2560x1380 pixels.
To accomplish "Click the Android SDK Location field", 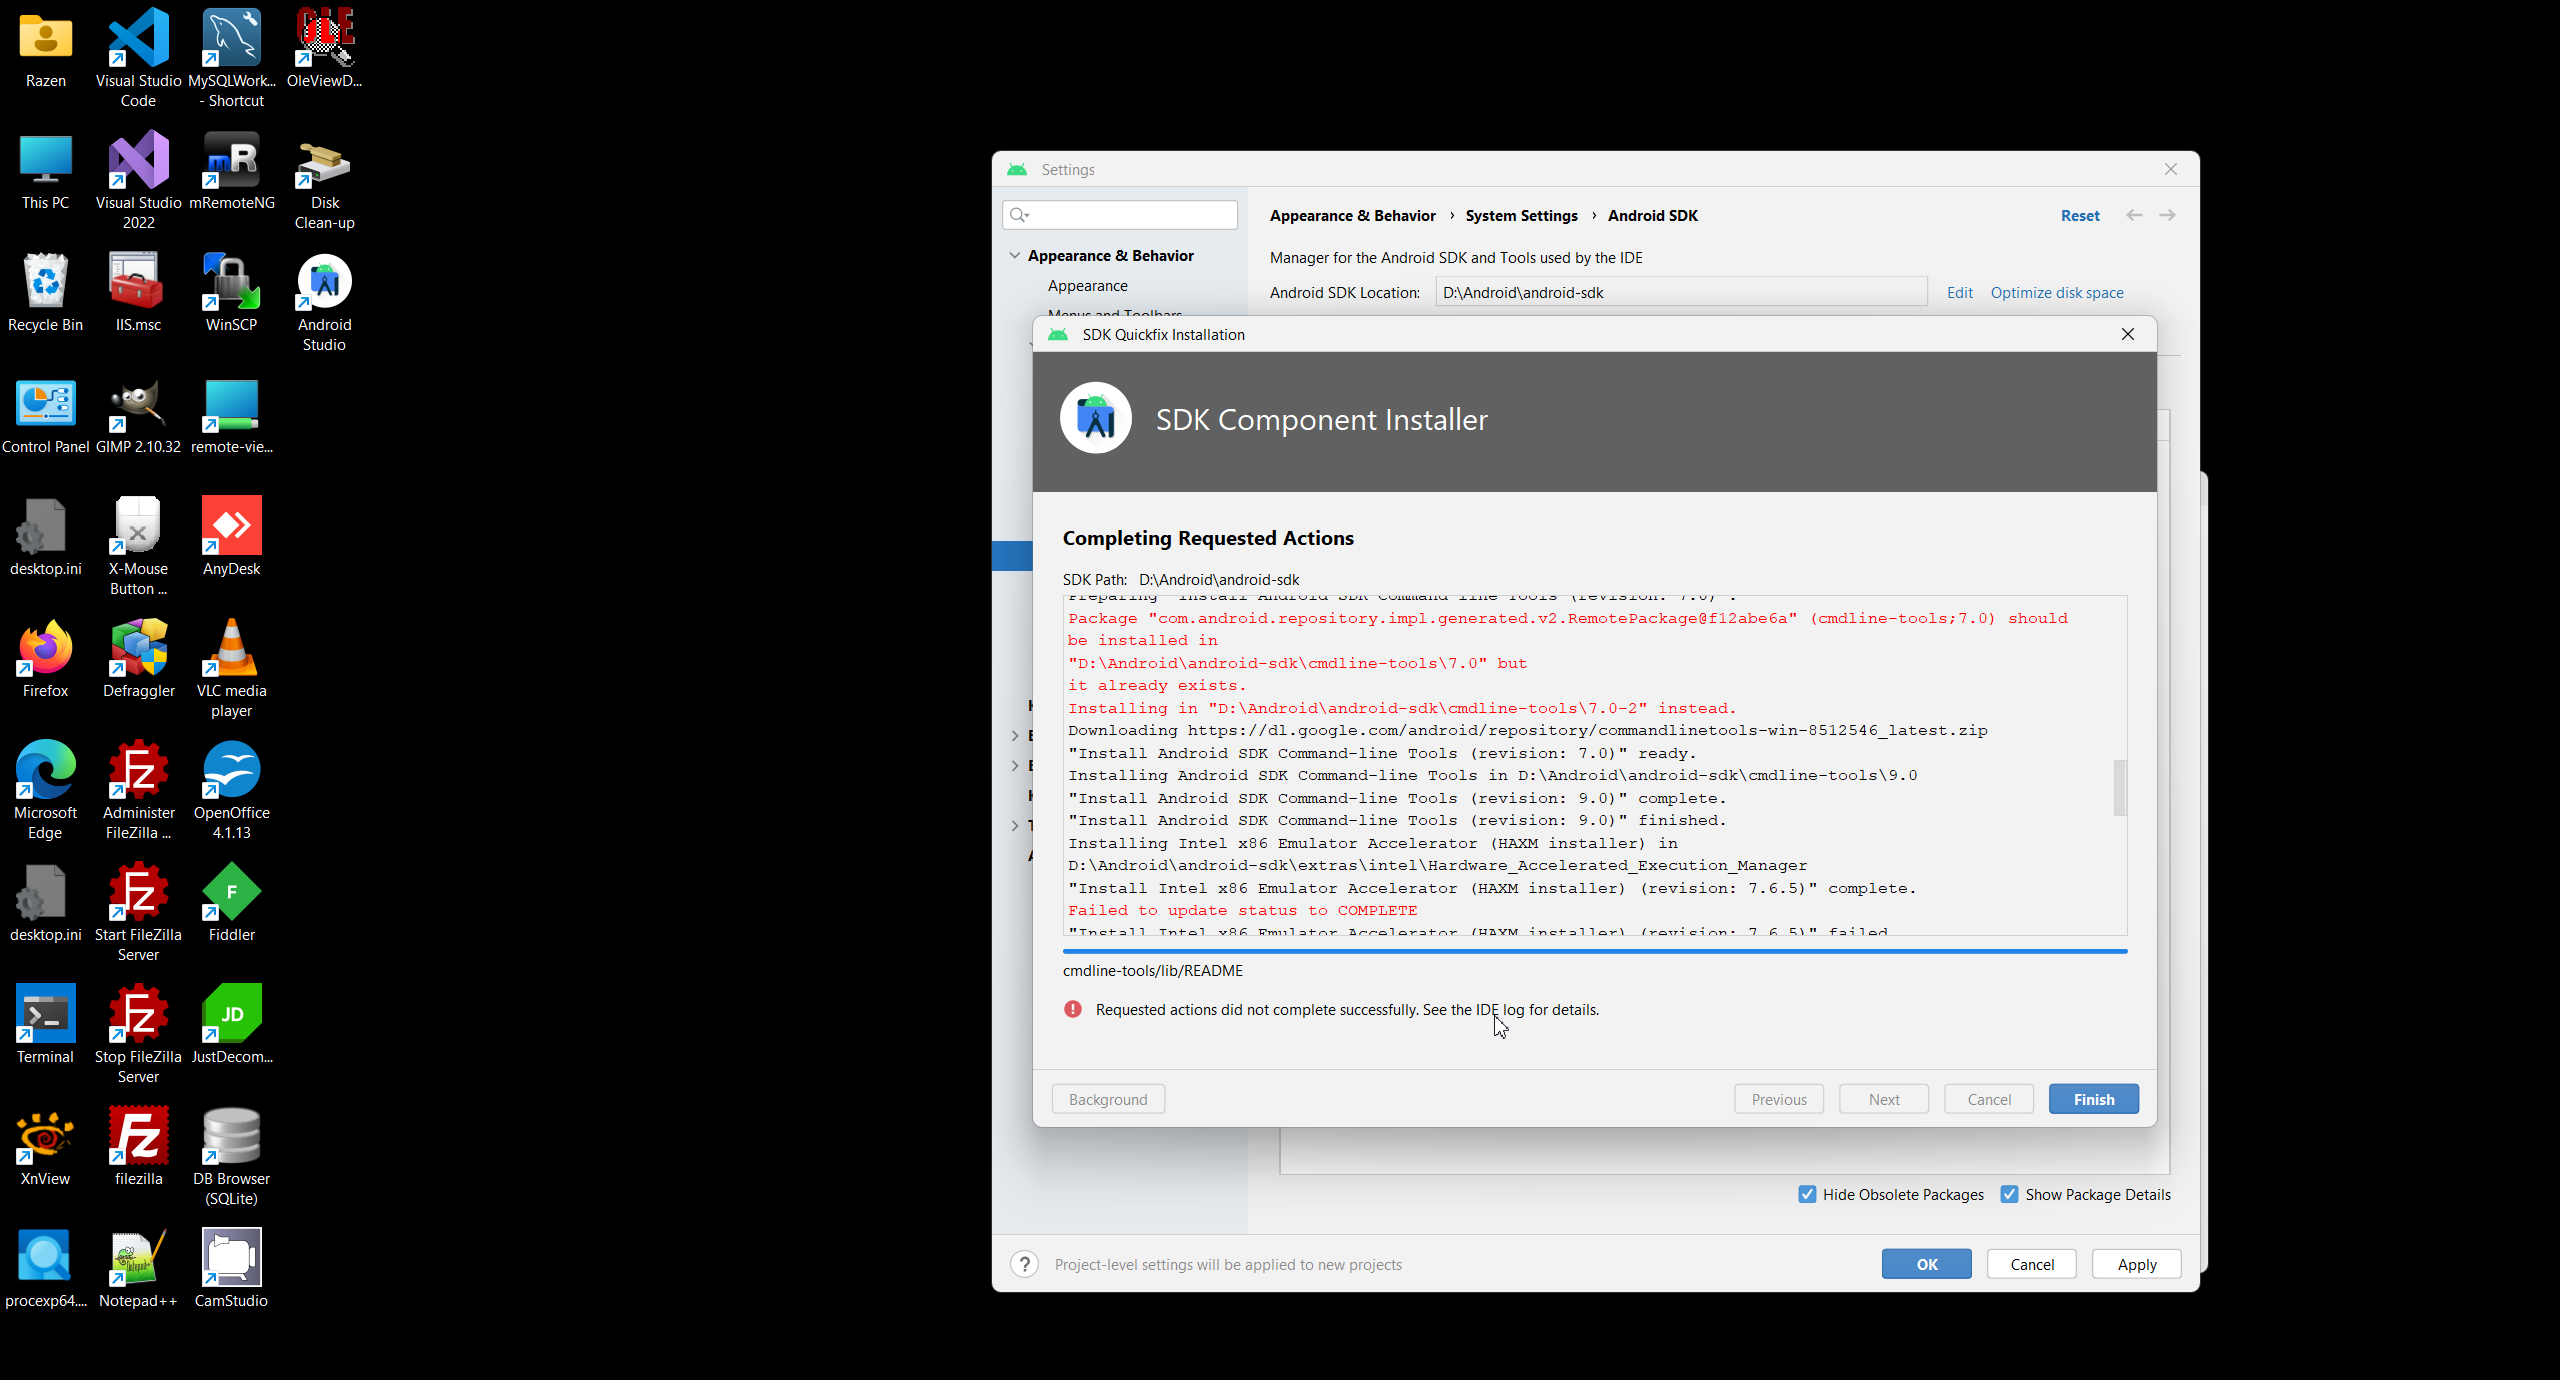I will [x=1680, y=293].
